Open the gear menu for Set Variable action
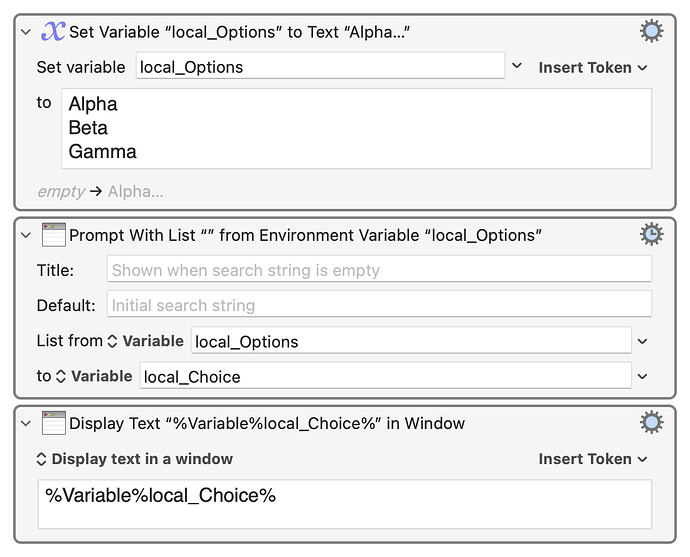The width and height of the screenshot is (690, 557). click(x=651, y=32)
